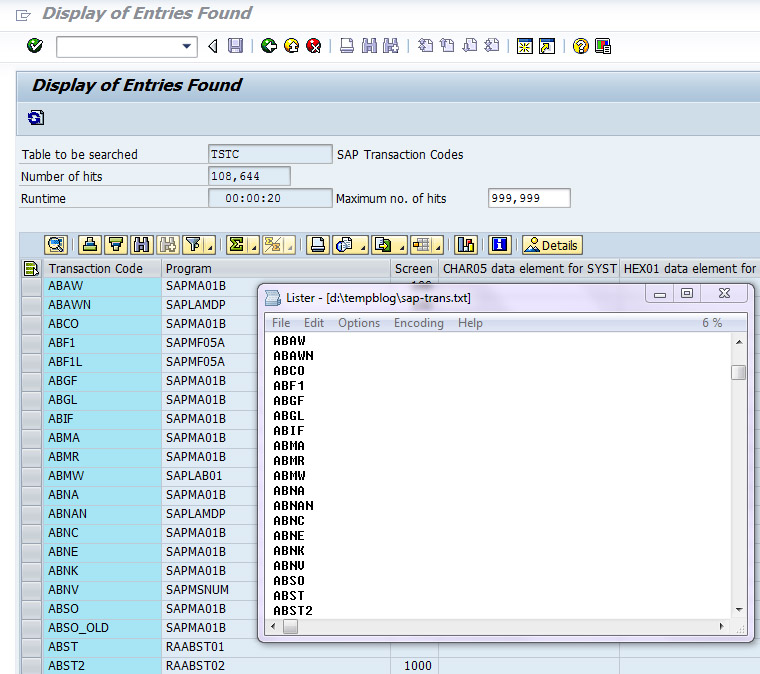Jump to Last Page icon
Image resolution: width=760 pixels, height=674 pixels.
tap(491, 46)
